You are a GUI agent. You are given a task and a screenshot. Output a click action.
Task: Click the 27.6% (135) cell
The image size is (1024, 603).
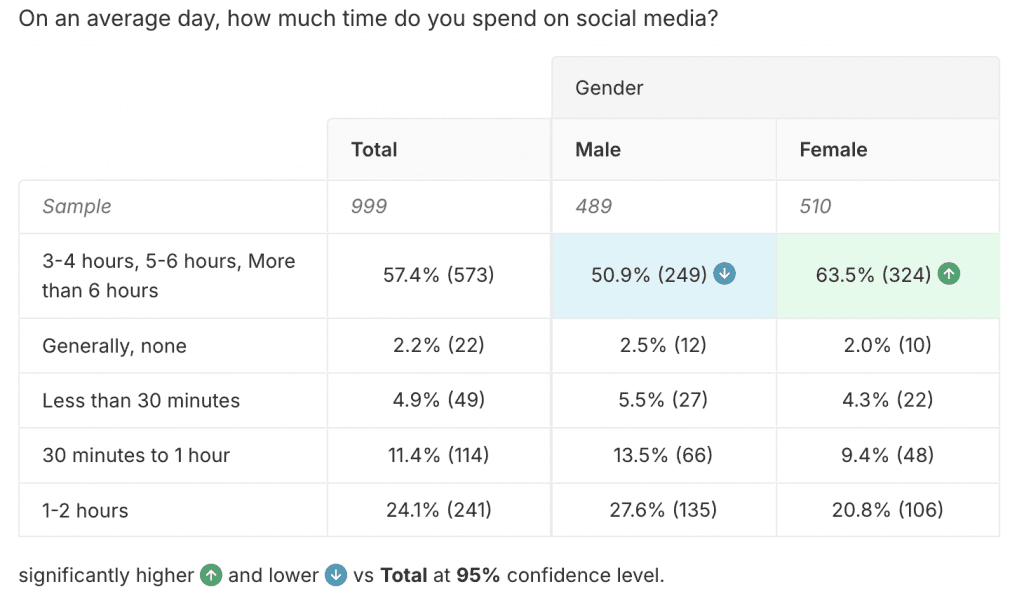pos(663,510)
